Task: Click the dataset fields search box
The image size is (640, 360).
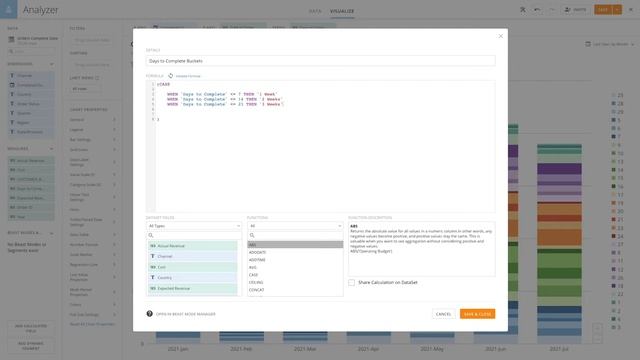Action: [193, 235]
